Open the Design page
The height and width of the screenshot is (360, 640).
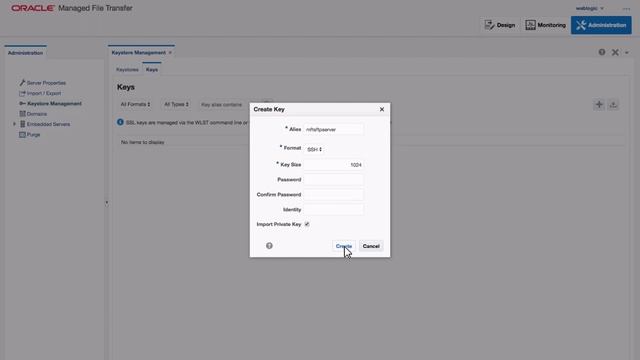[x=500, y=25]
